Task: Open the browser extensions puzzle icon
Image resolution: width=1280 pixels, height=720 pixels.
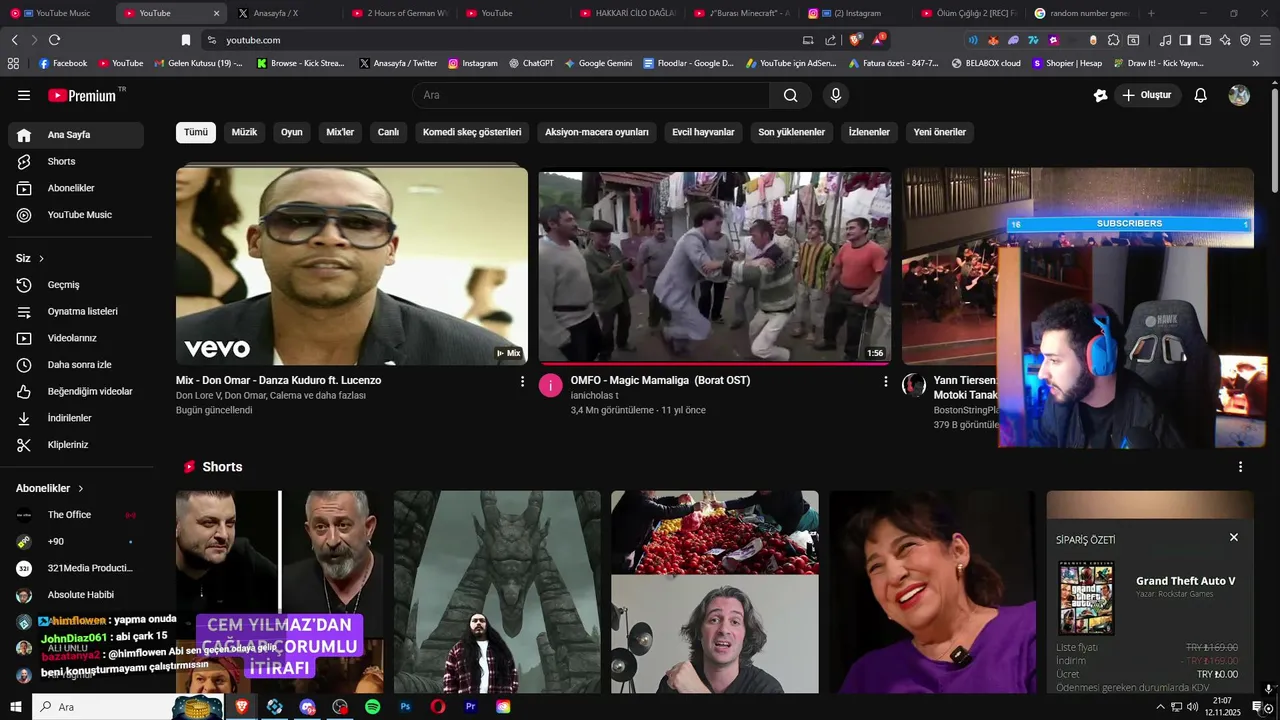Action: [1113, 40]
